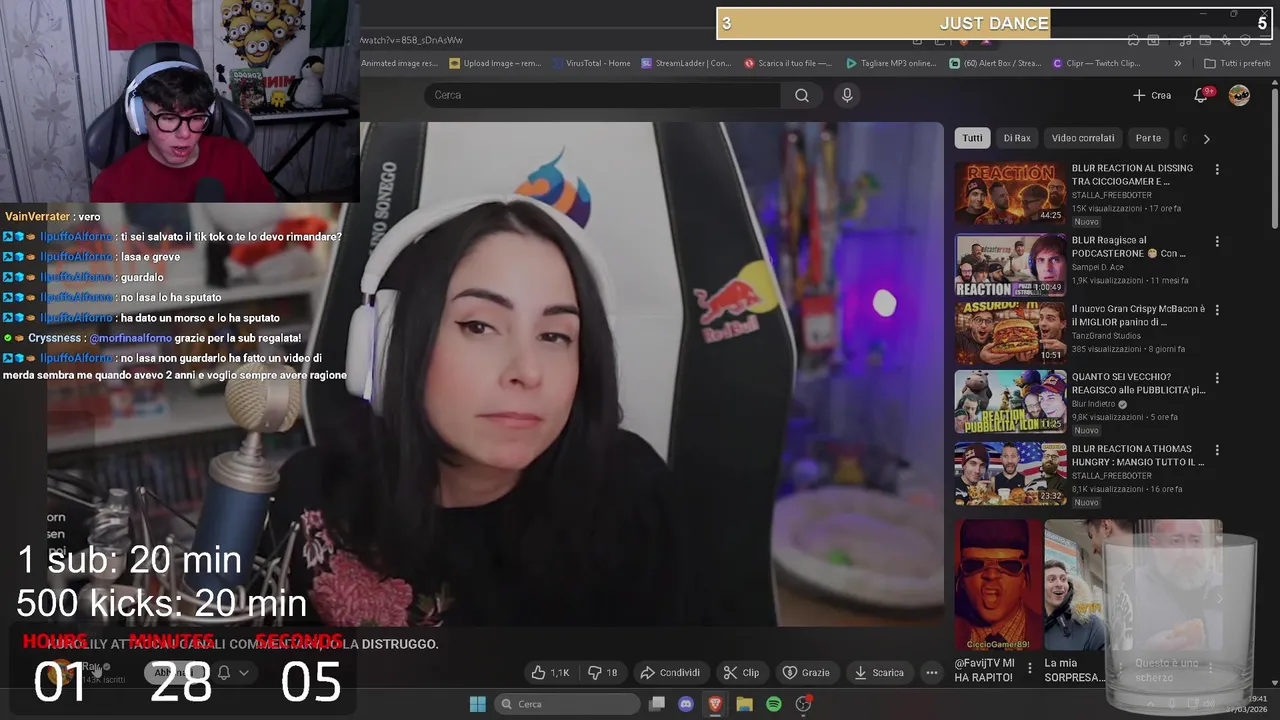Image resolution: width=1280 pixels, height=720 pixels.
Task: Click title 'Il nuovo Gran Crispy McBacon è il MIGLIOR panino'
Action: pyautogui.click(x=1138, y=316)
